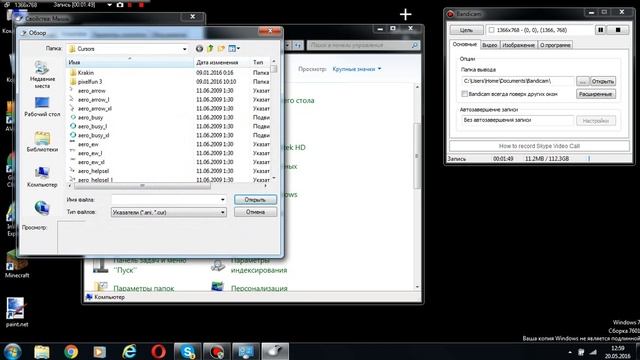Switch to Skype in taskbar
Screen dimensions: 640x360
188,351
